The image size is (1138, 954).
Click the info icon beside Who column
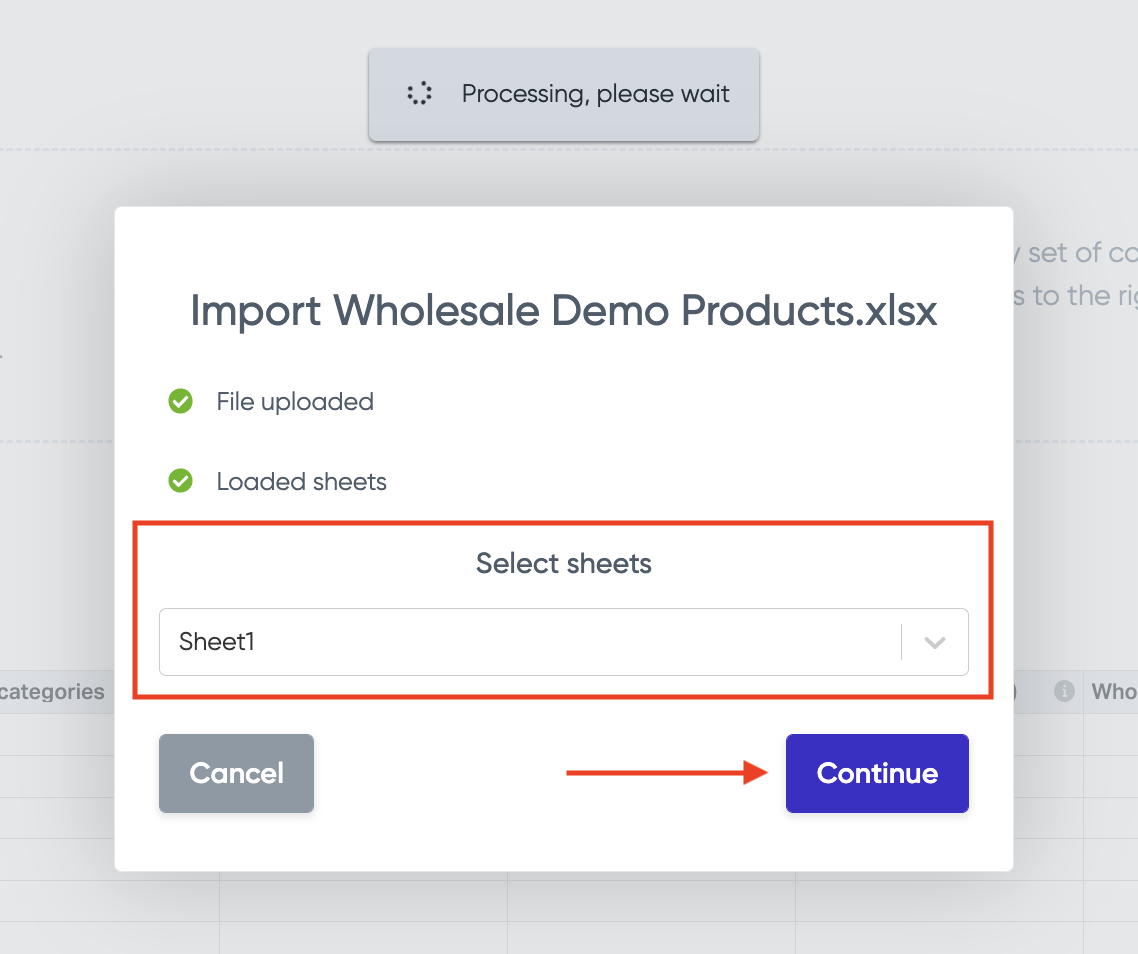tap(1064, 691)
